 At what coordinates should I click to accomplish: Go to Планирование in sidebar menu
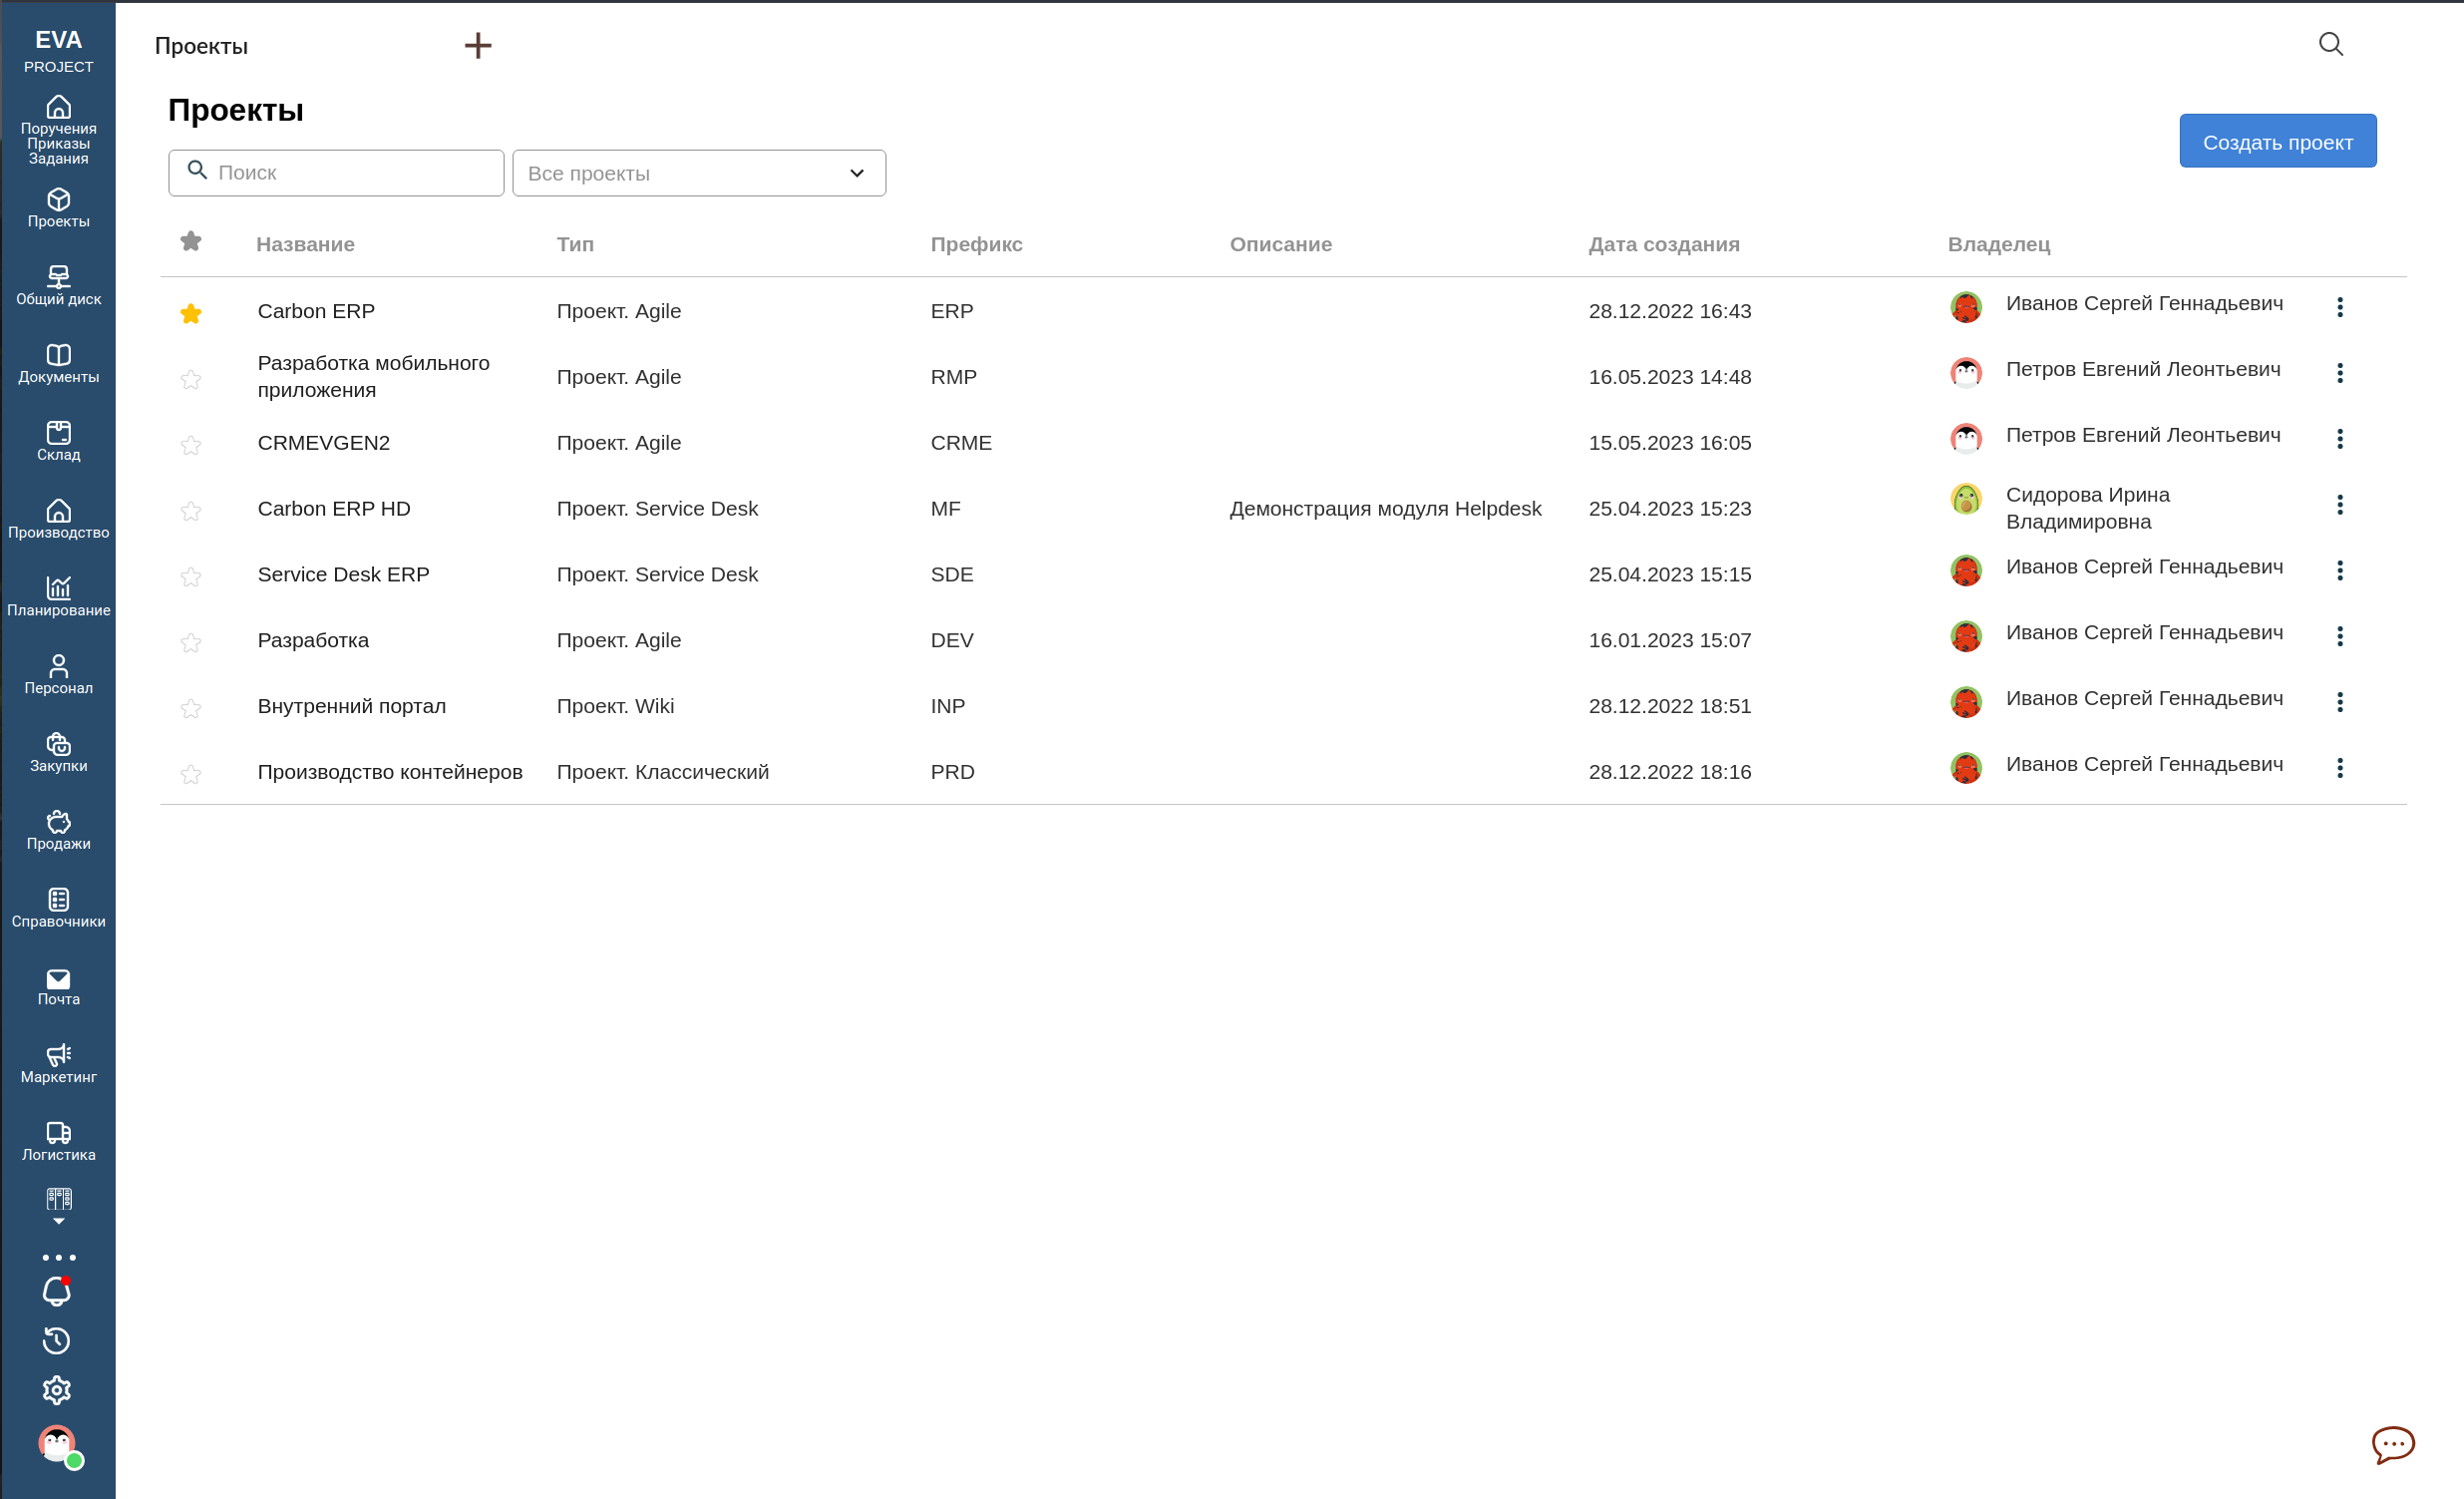[58, 596]
